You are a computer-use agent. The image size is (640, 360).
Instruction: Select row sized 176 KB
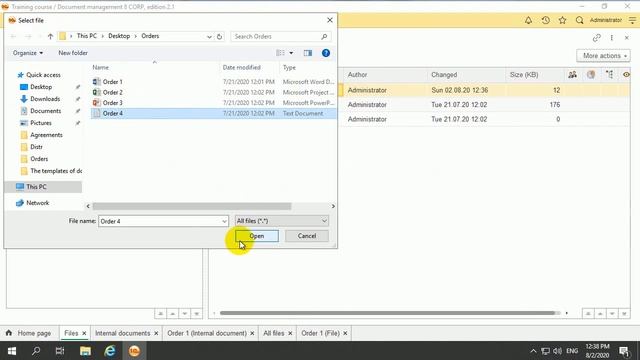(484, 105)
